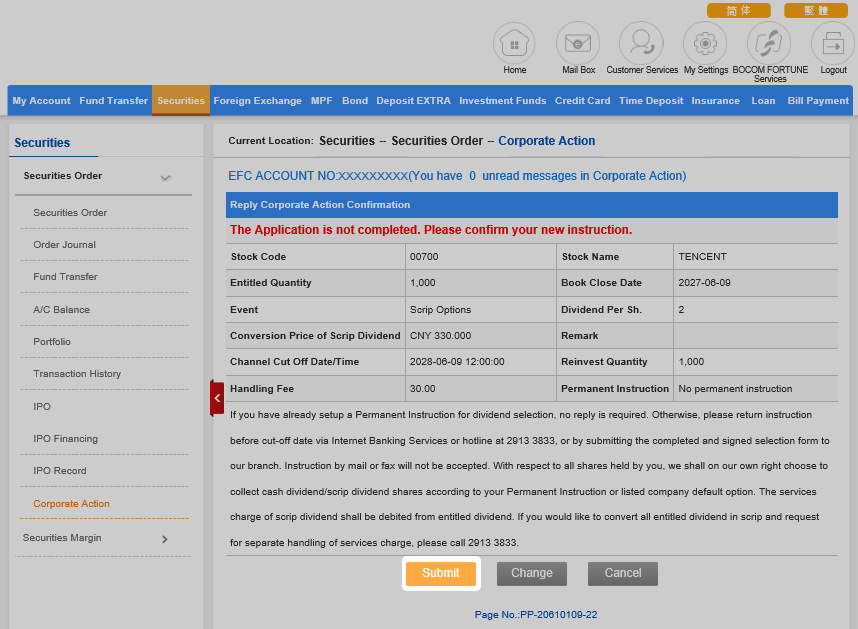Switch language to Simplified Chinese

(738, 10)
